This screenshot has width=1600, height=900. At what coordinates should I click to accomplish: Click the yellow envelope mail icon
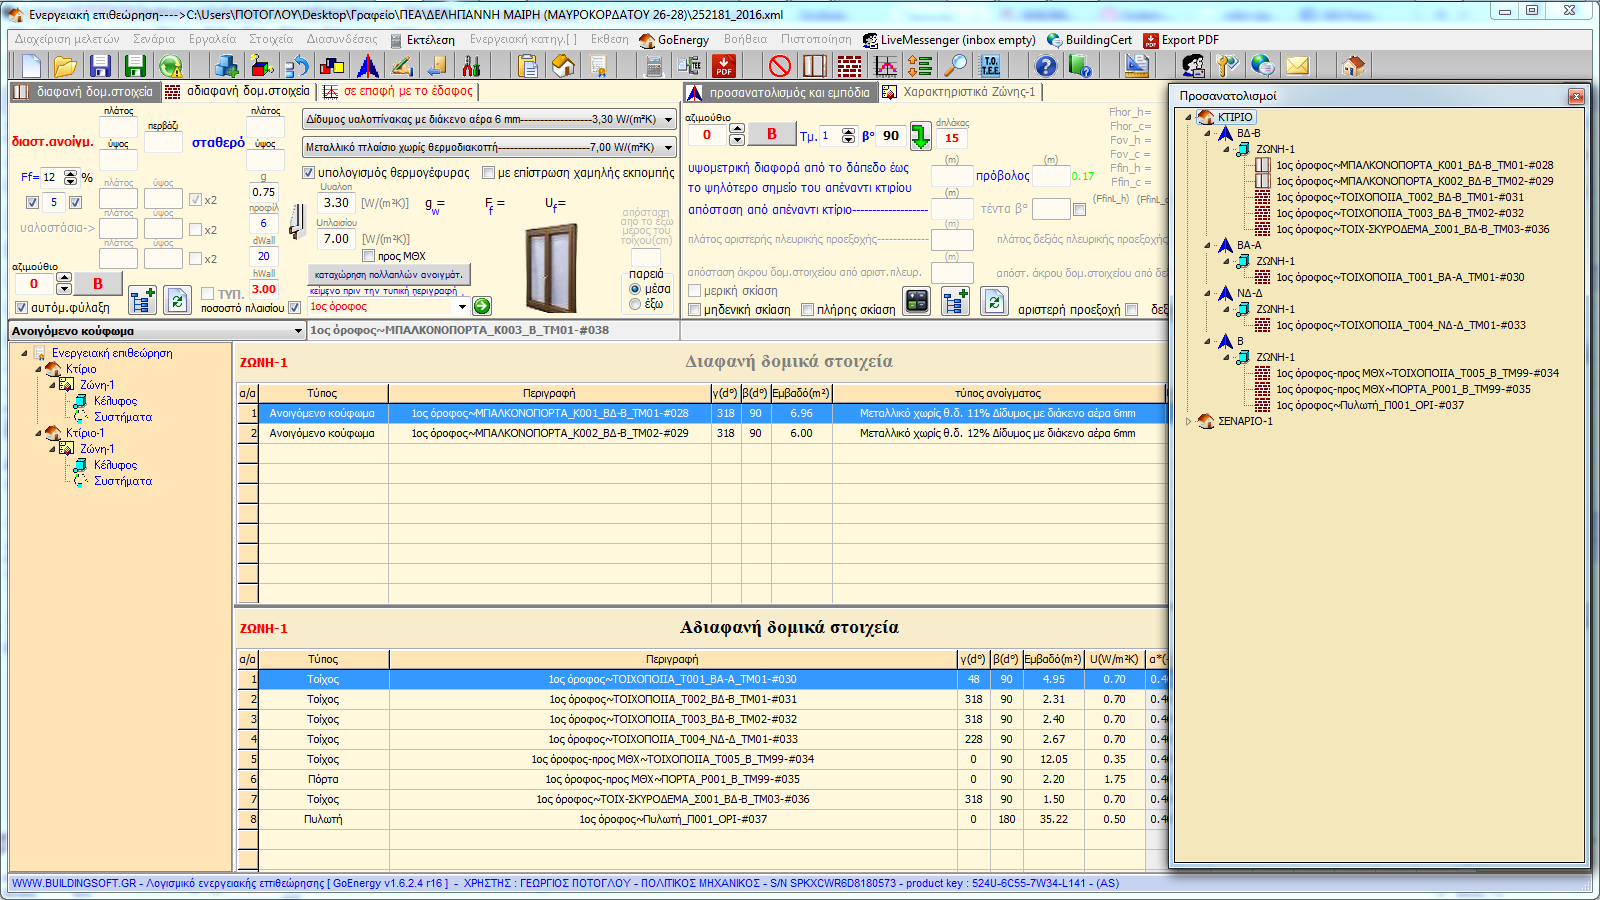1297,66
